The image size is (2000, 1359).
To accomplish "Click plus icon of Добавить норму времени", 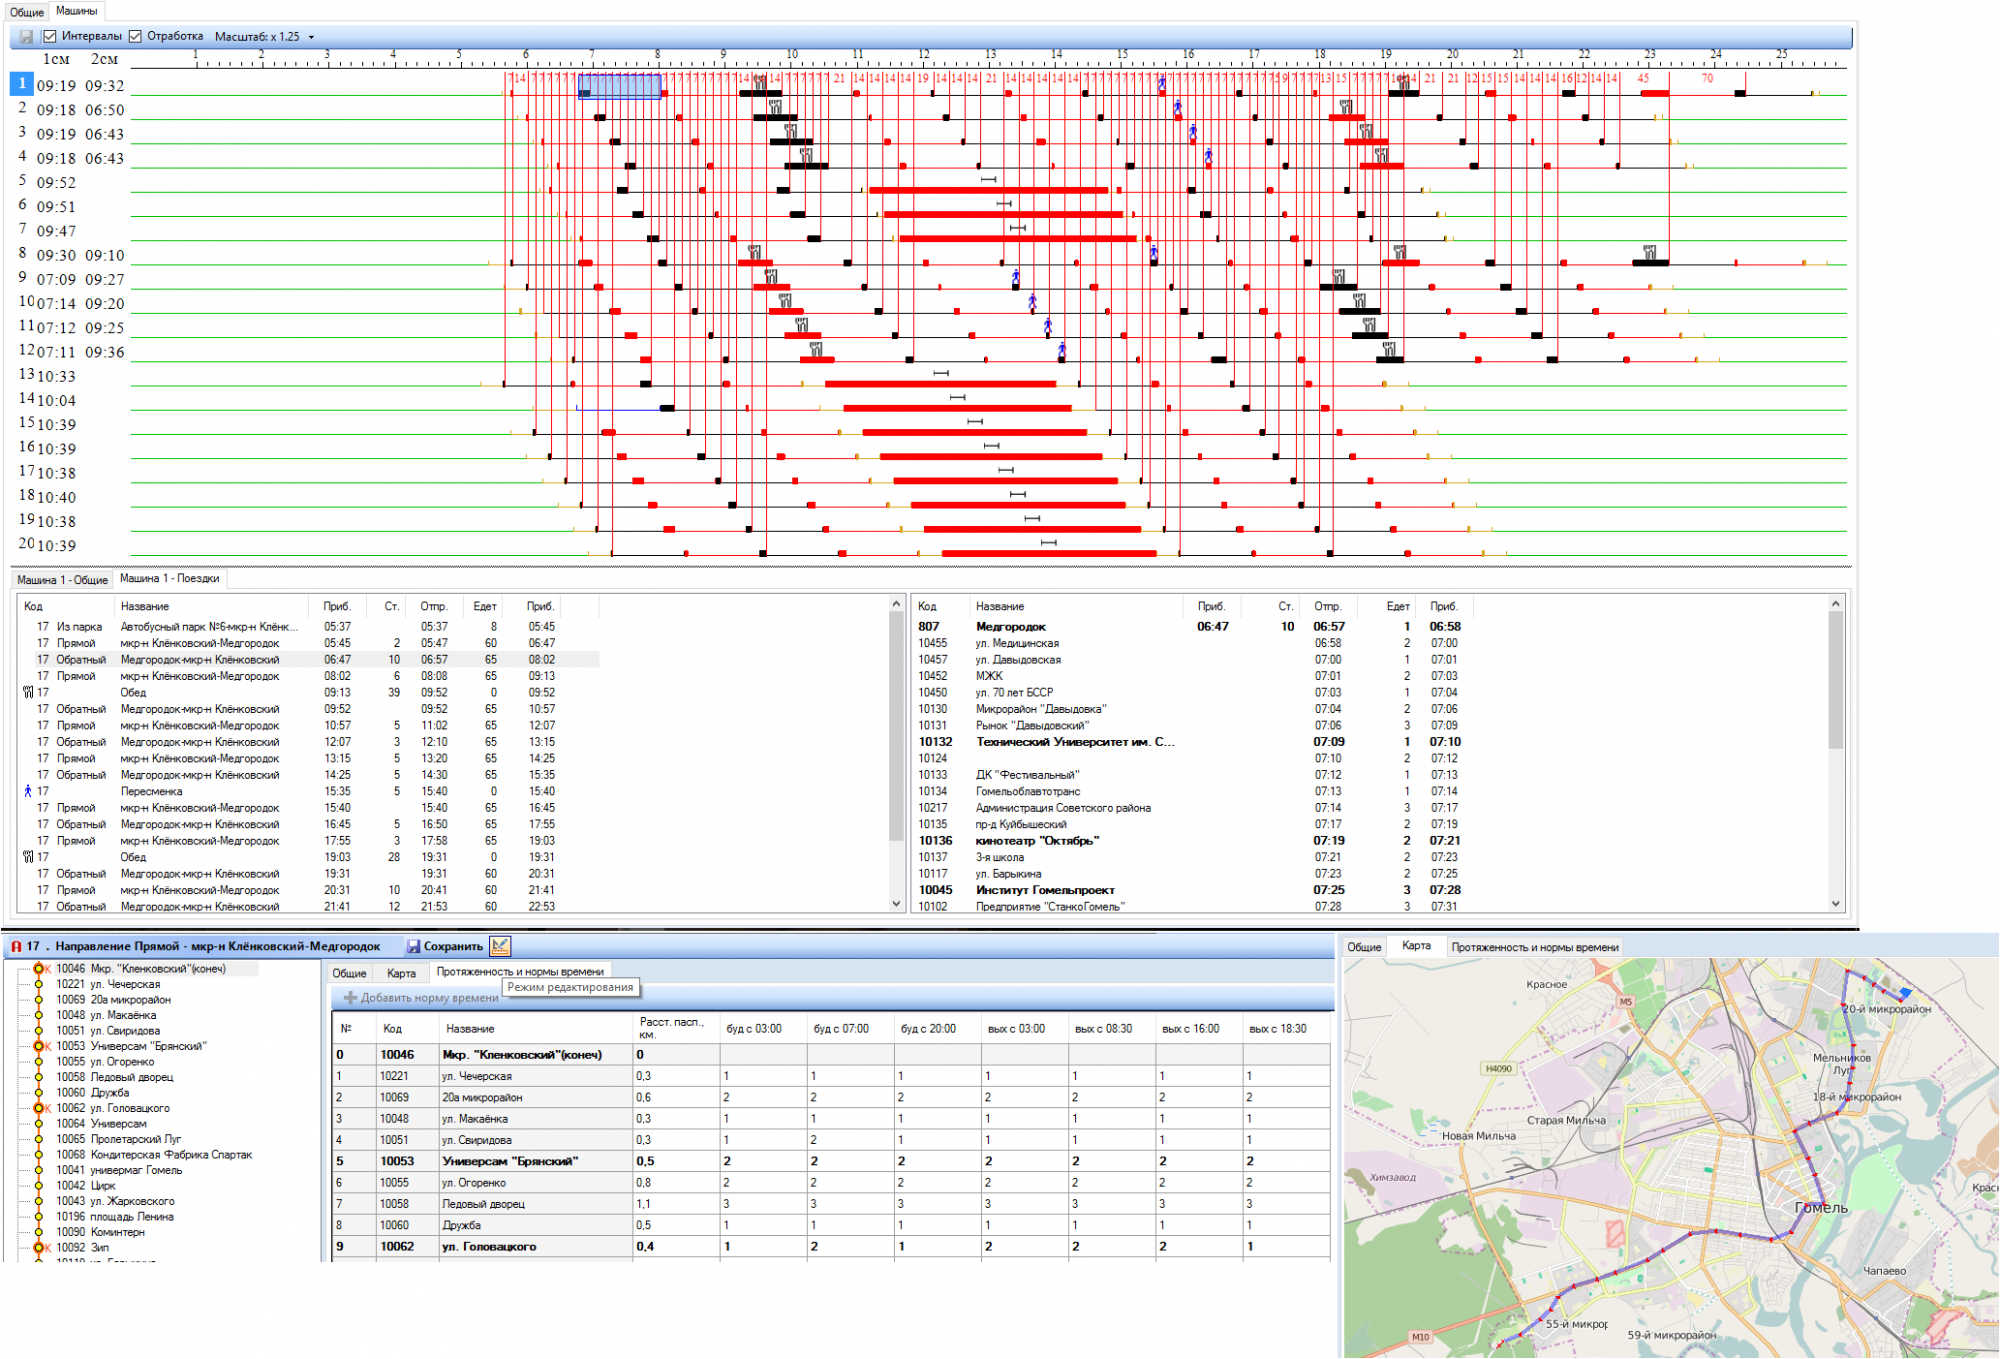I will click(x=350, y=998).
